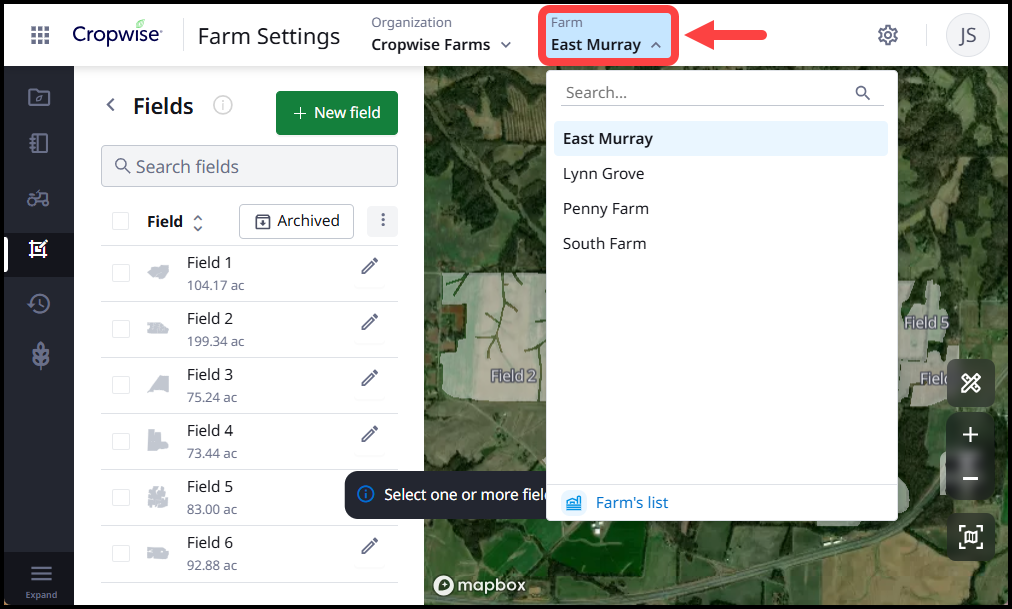This screenshot has height=609, width=1012.
Task: Select South Farm in the dropdown
Action: (x=604, y=244)
